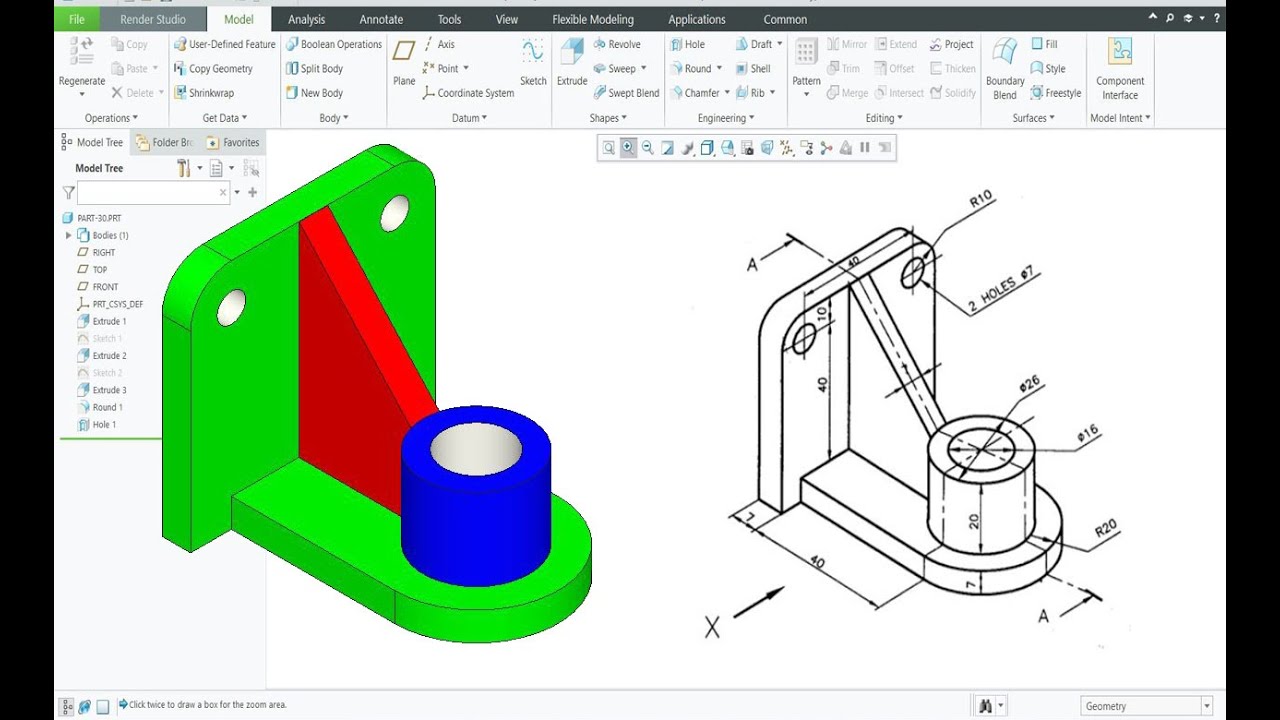This screenshot has width=1280, height=720.
Task: Insert a datum Axis
Action: [x=438, y=44]
